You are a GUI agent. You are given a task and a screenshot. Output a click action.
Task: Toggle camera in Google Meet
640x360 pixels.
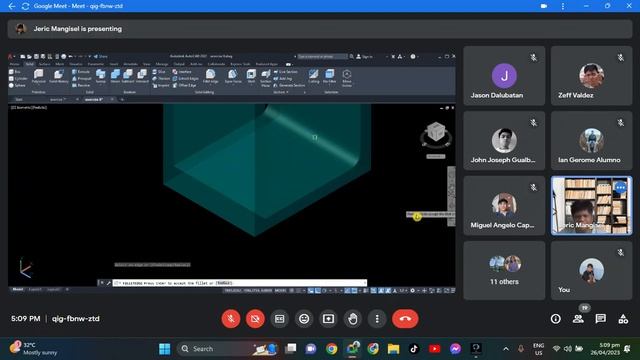(x=255, y=318)
